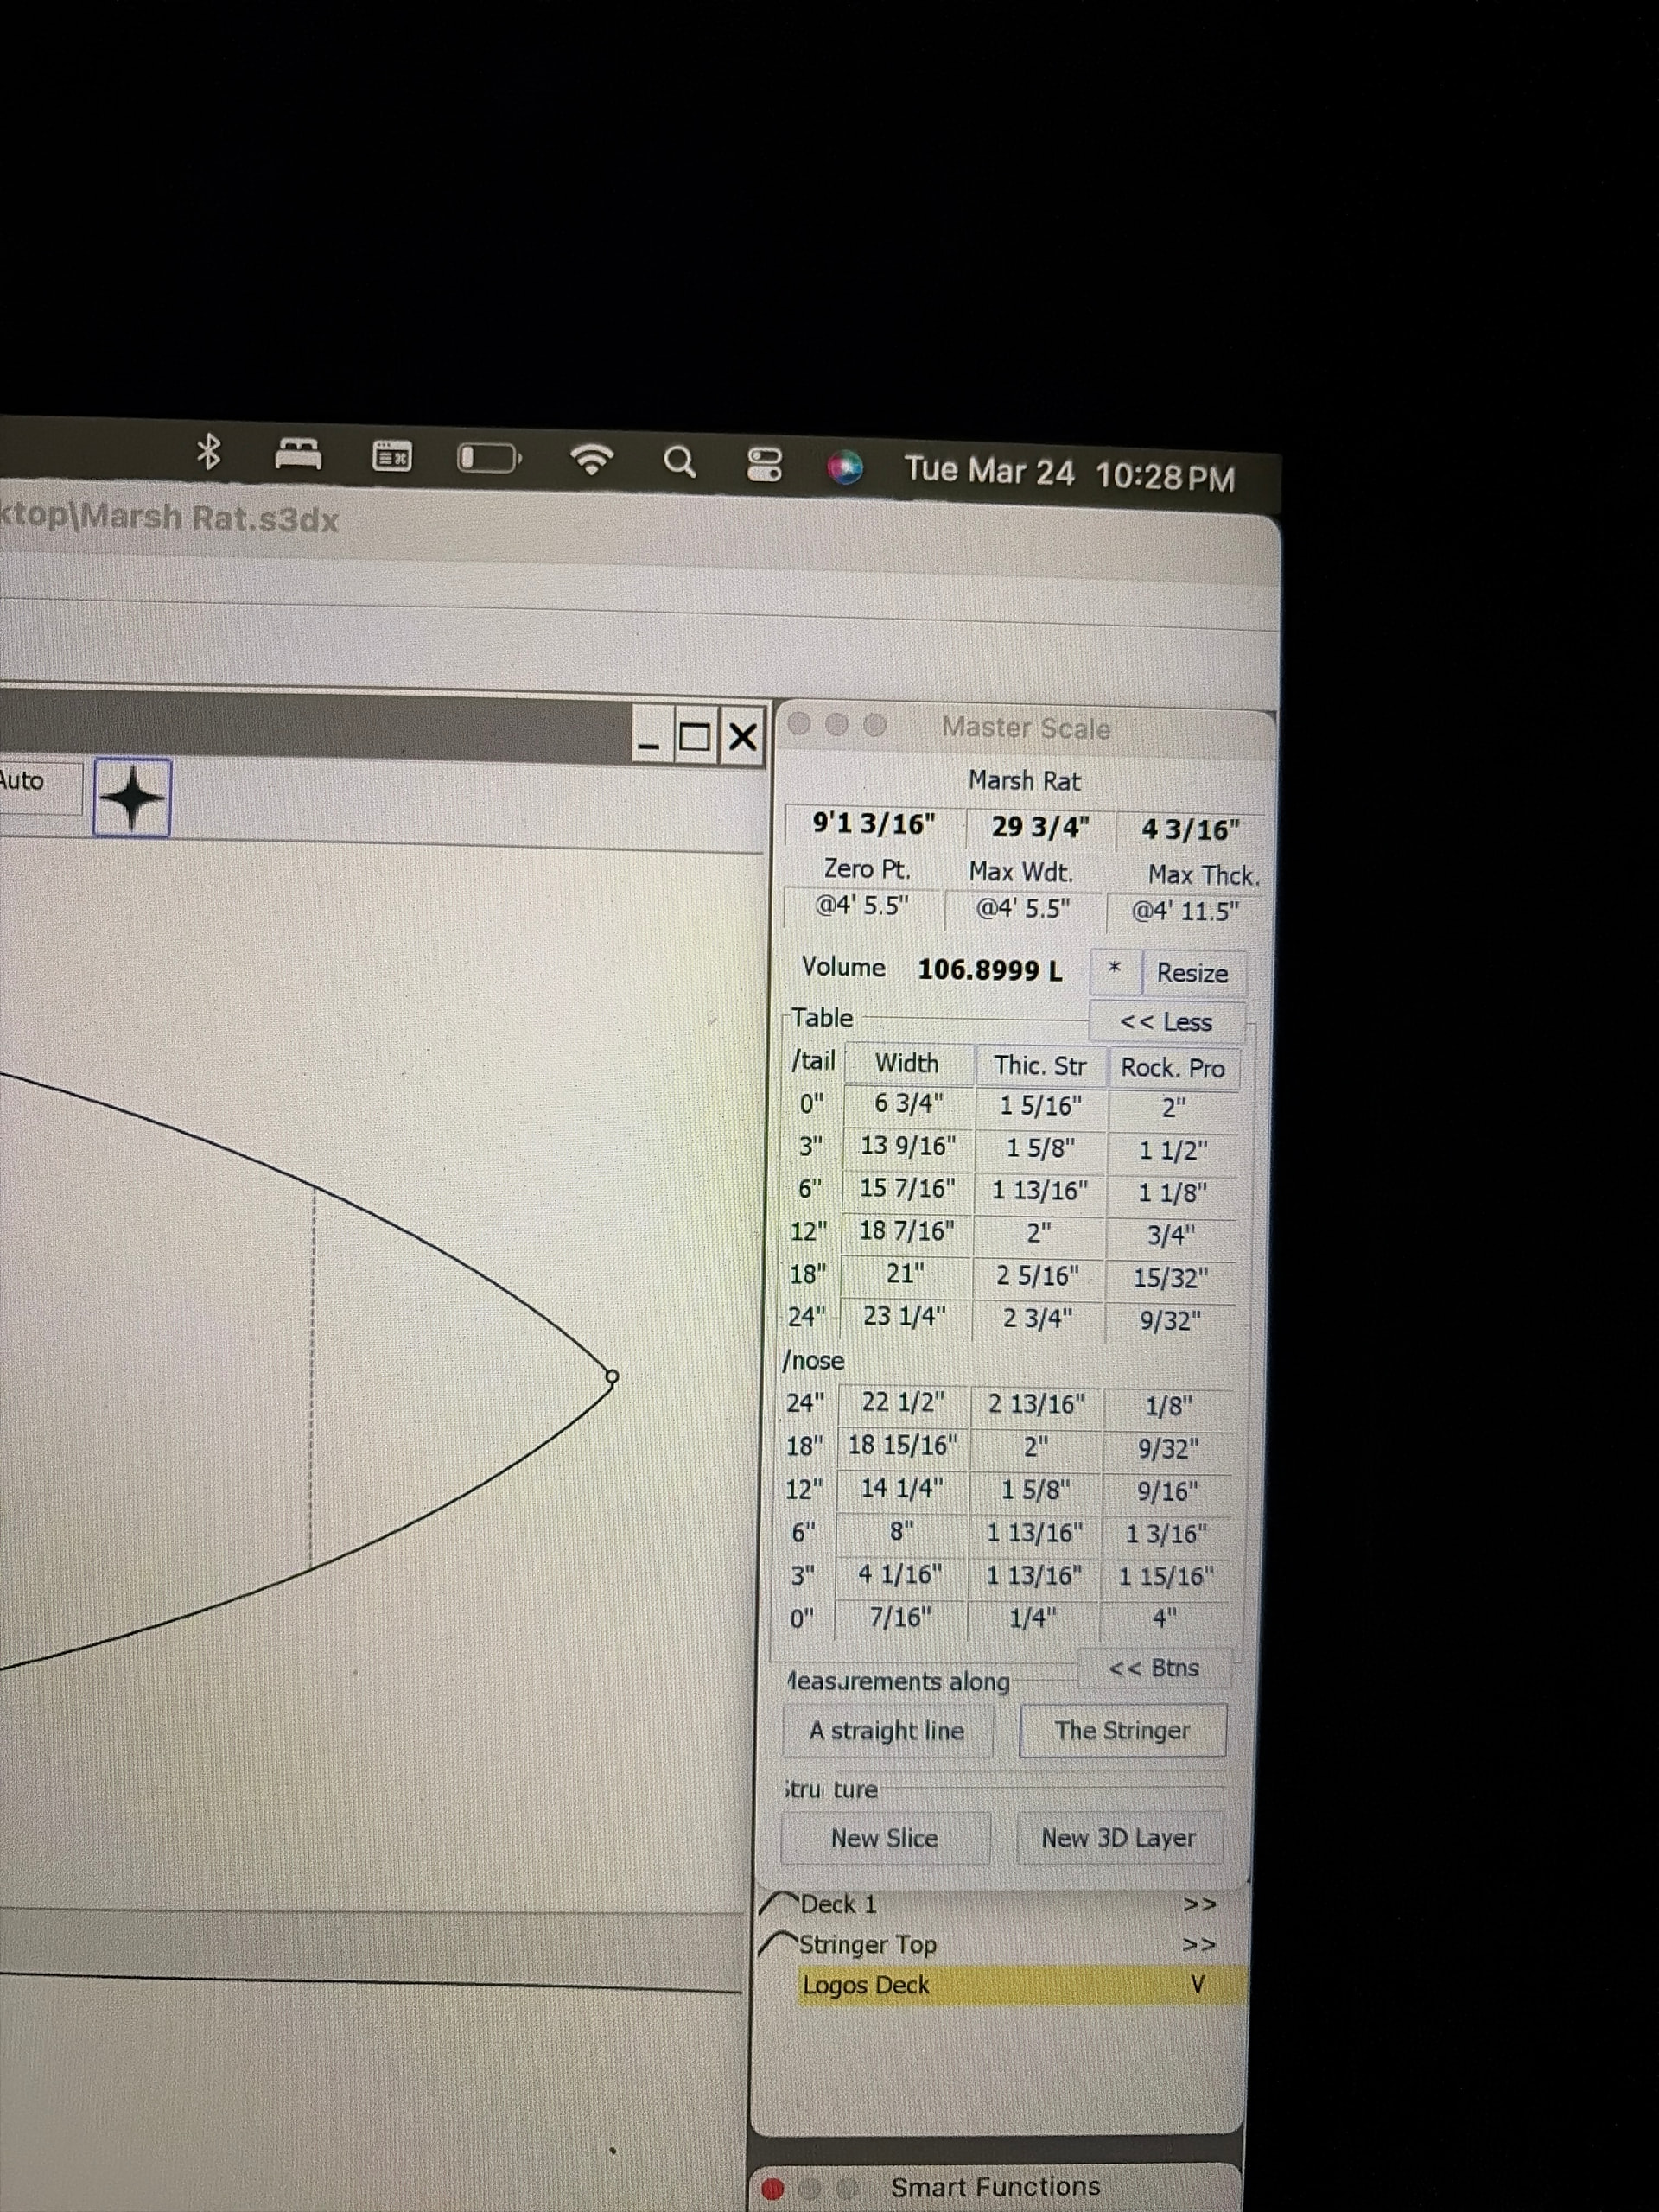Open the Wi-Fi status menu
Screen dimensions: 1659x2212
coord(591,460)
